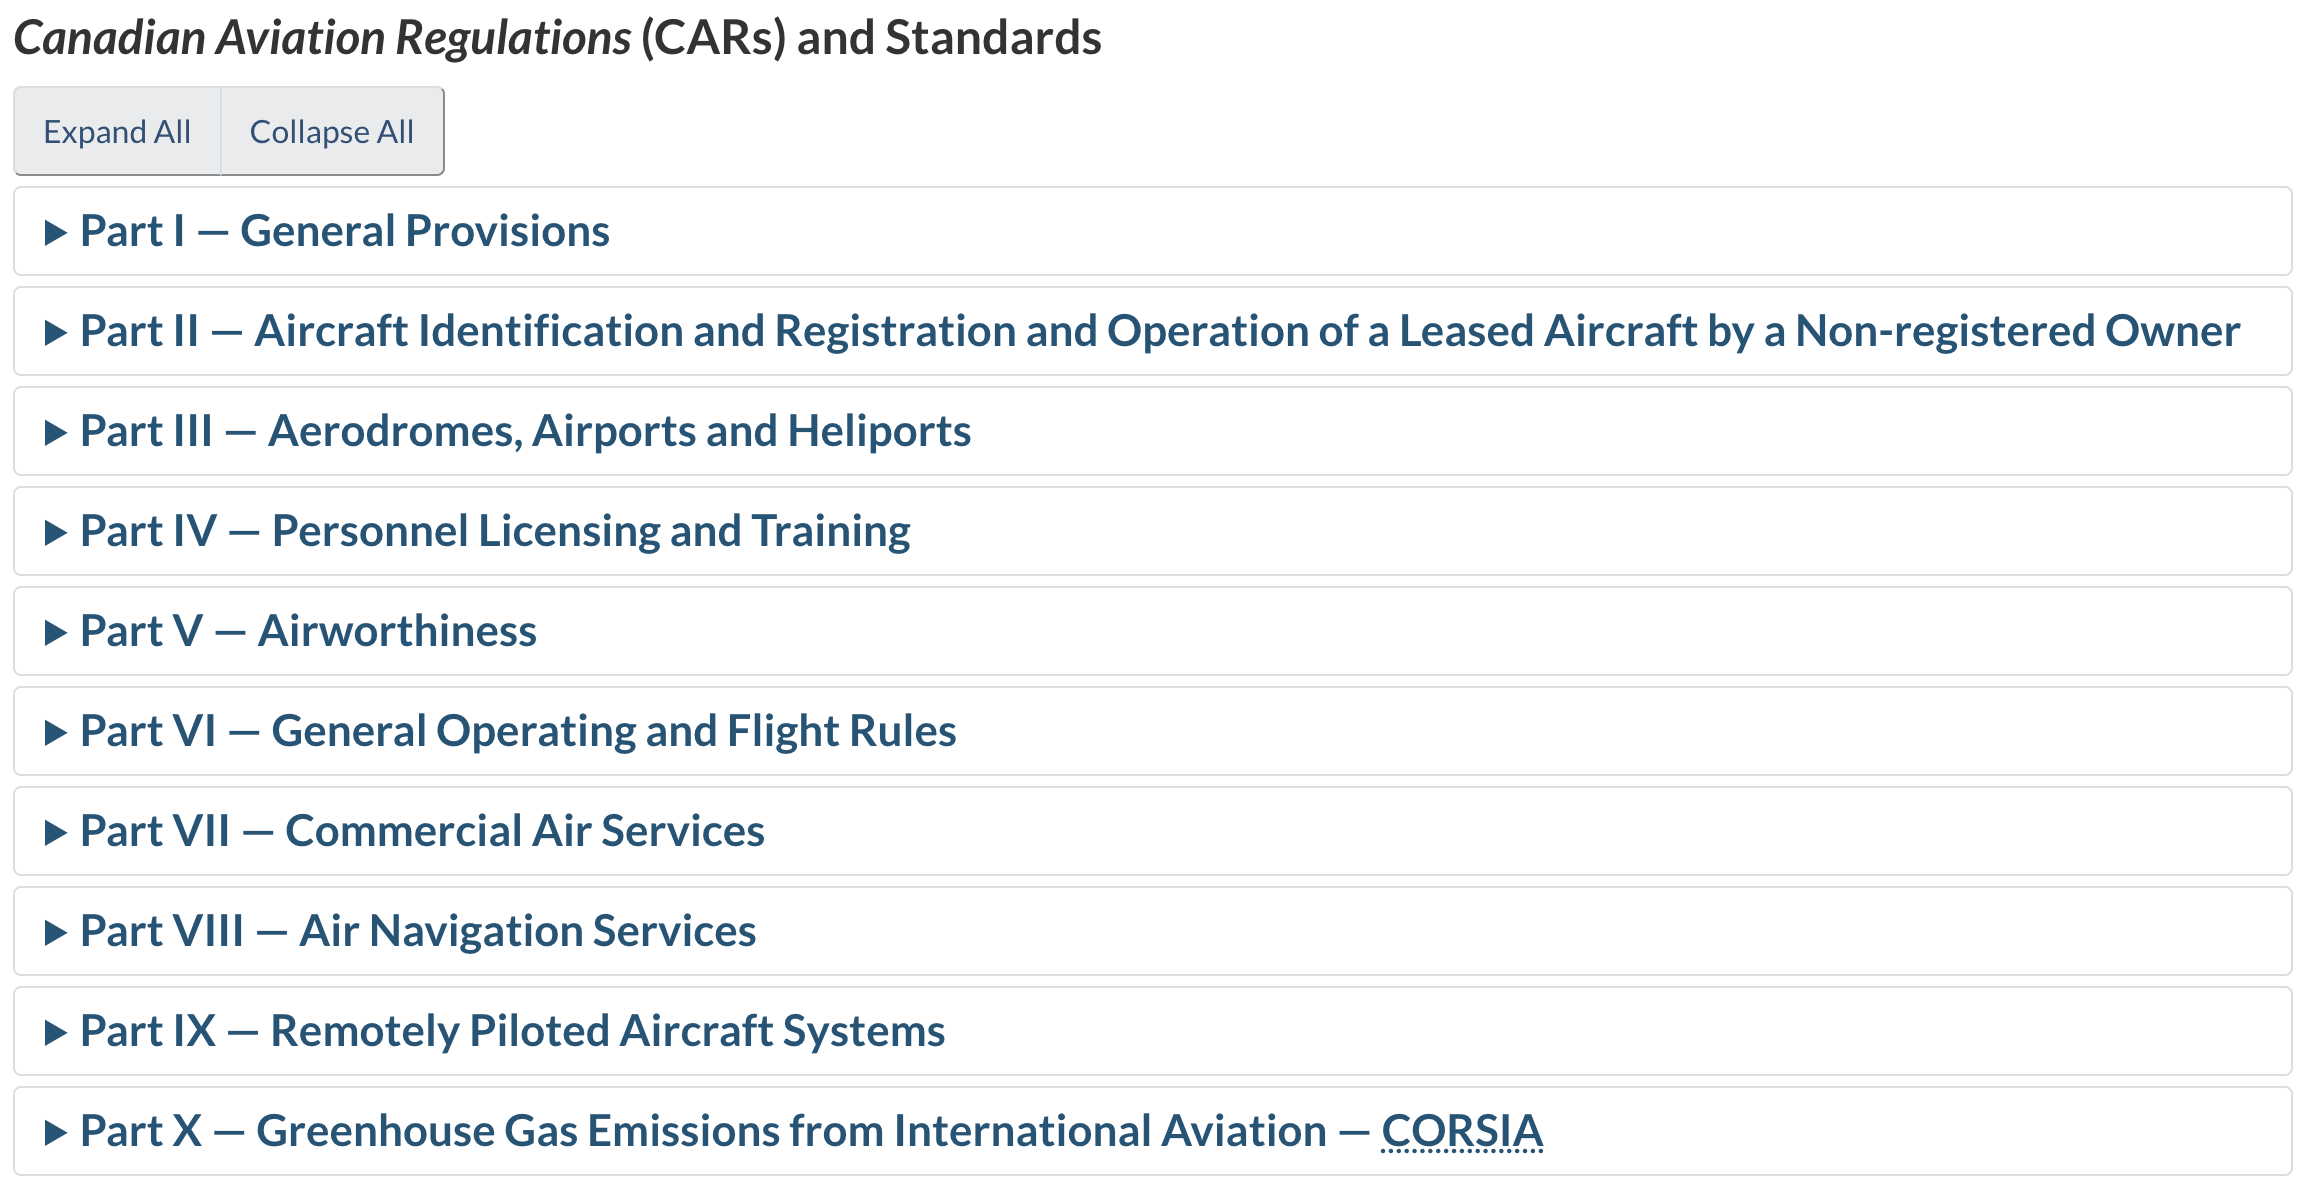Screen dimensions: 2307x1186
Task: Open Part IX Remotely Piloted Aircraft Systems
Action: [x=512, y=1031]
